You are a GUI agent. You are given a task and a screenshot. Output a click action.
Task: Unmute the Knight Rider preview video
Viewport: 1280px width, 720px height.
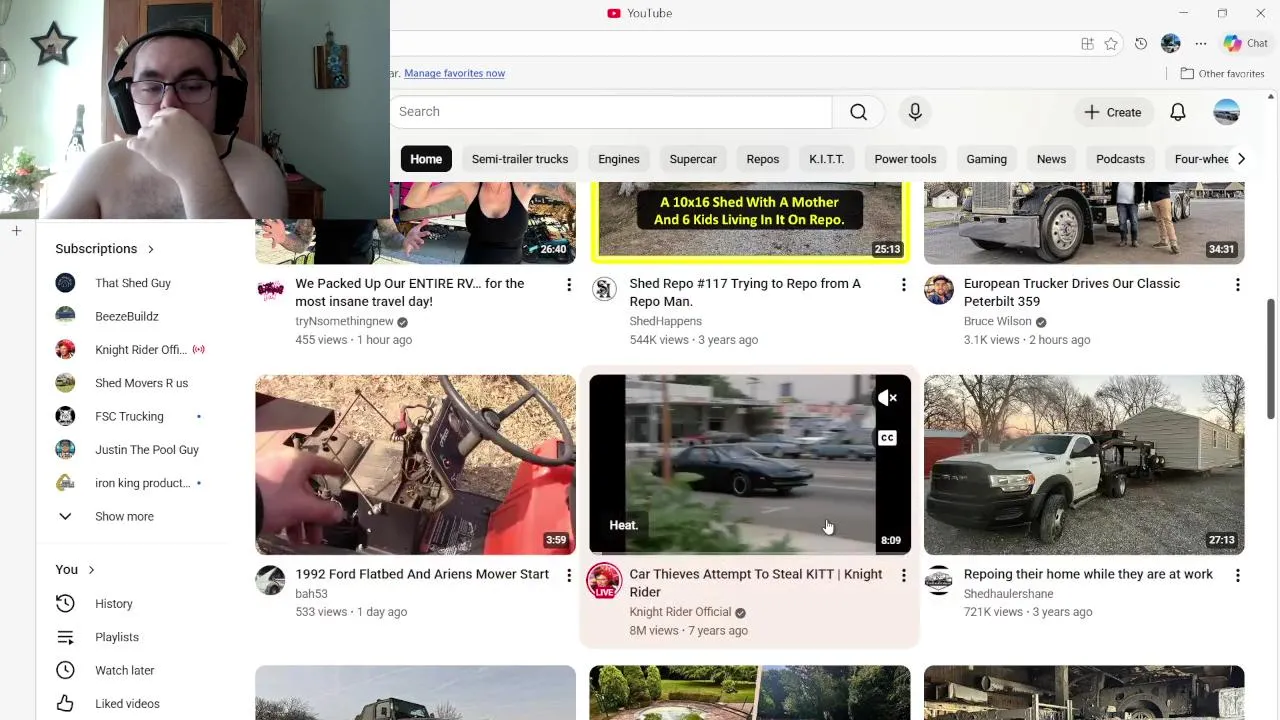coord(887,398)
